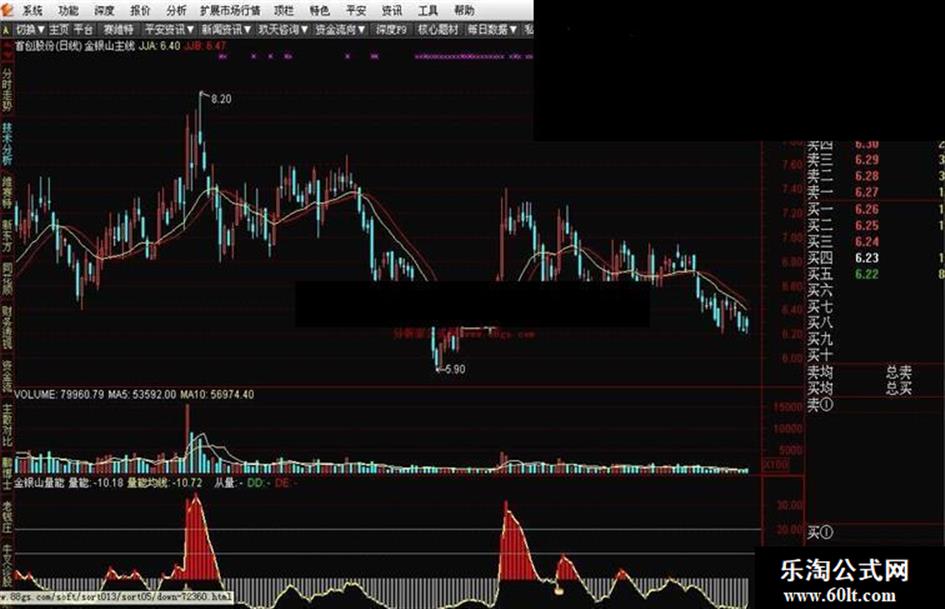Open the 牛叉诊股 sidebar tab

(x=7, y=566)
